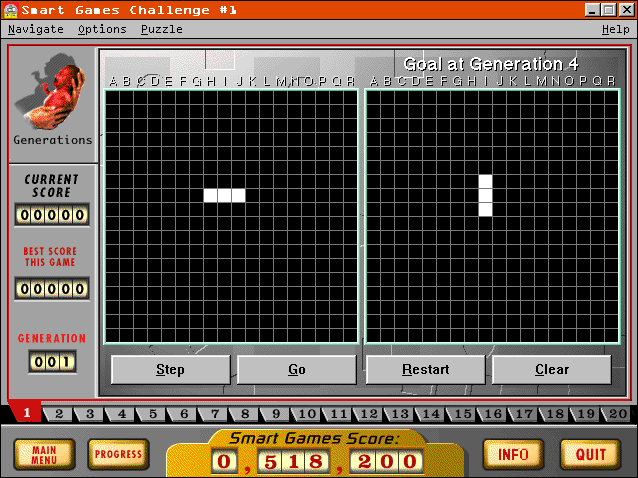Image resolution: width=638 pixels, height=478 pixels.
Task: Click the Step button
Action: [x=170, y=369]
